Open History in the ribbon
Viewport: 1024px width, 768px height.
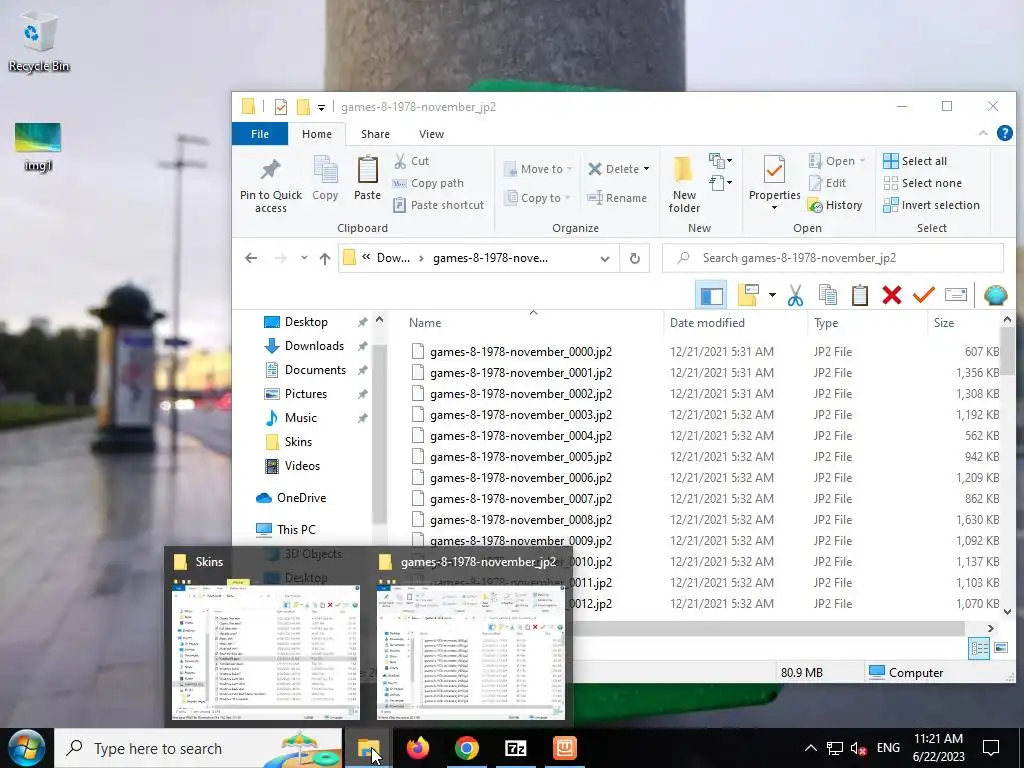click(x=835, y=205)
